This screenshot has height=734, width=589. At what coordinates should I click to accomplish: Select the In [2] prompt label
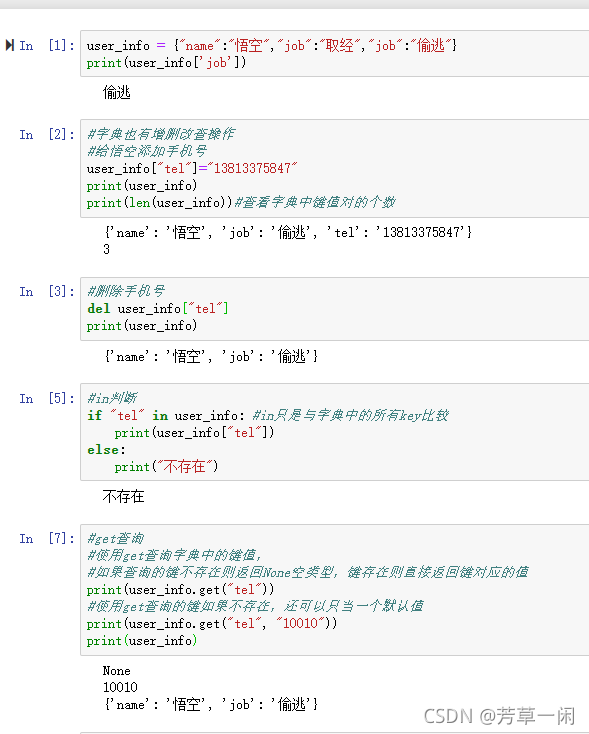(x=47, y=135)
